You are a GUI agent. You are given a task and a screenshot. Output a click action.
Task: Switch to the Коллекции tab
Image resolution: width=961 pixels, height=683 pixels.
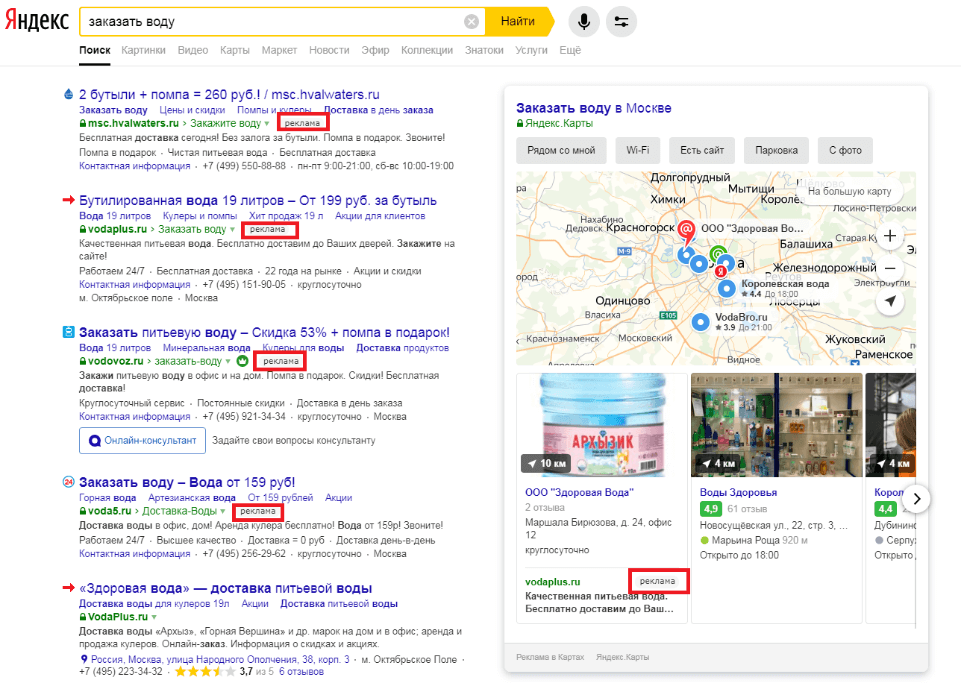tap(427, 50)
